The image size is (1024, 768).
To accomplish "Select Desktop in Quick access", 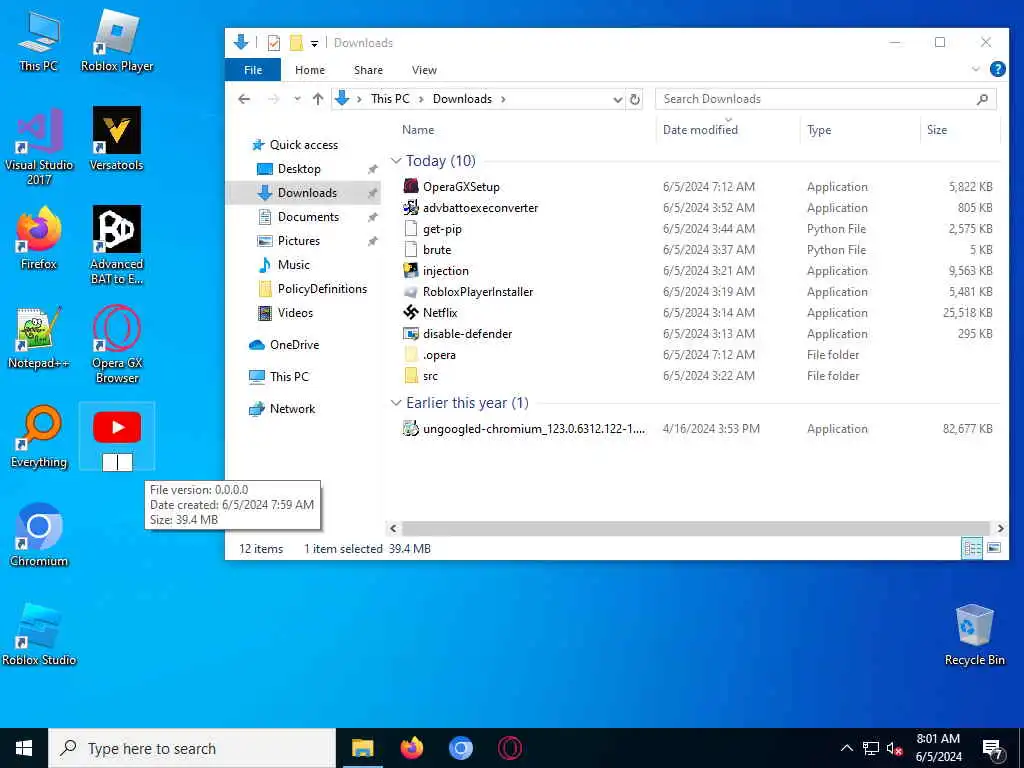I will pyautogui.click(x=299, y=168).
